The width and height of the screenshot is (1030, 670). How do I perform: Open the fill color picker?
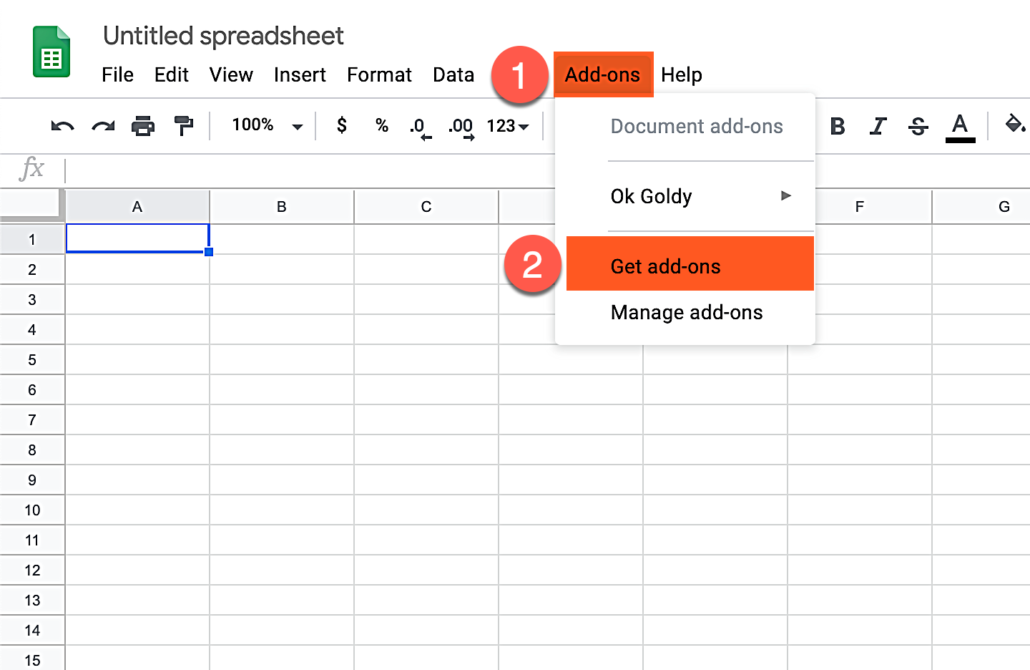pyautogui.click(x=1015, y=123)
